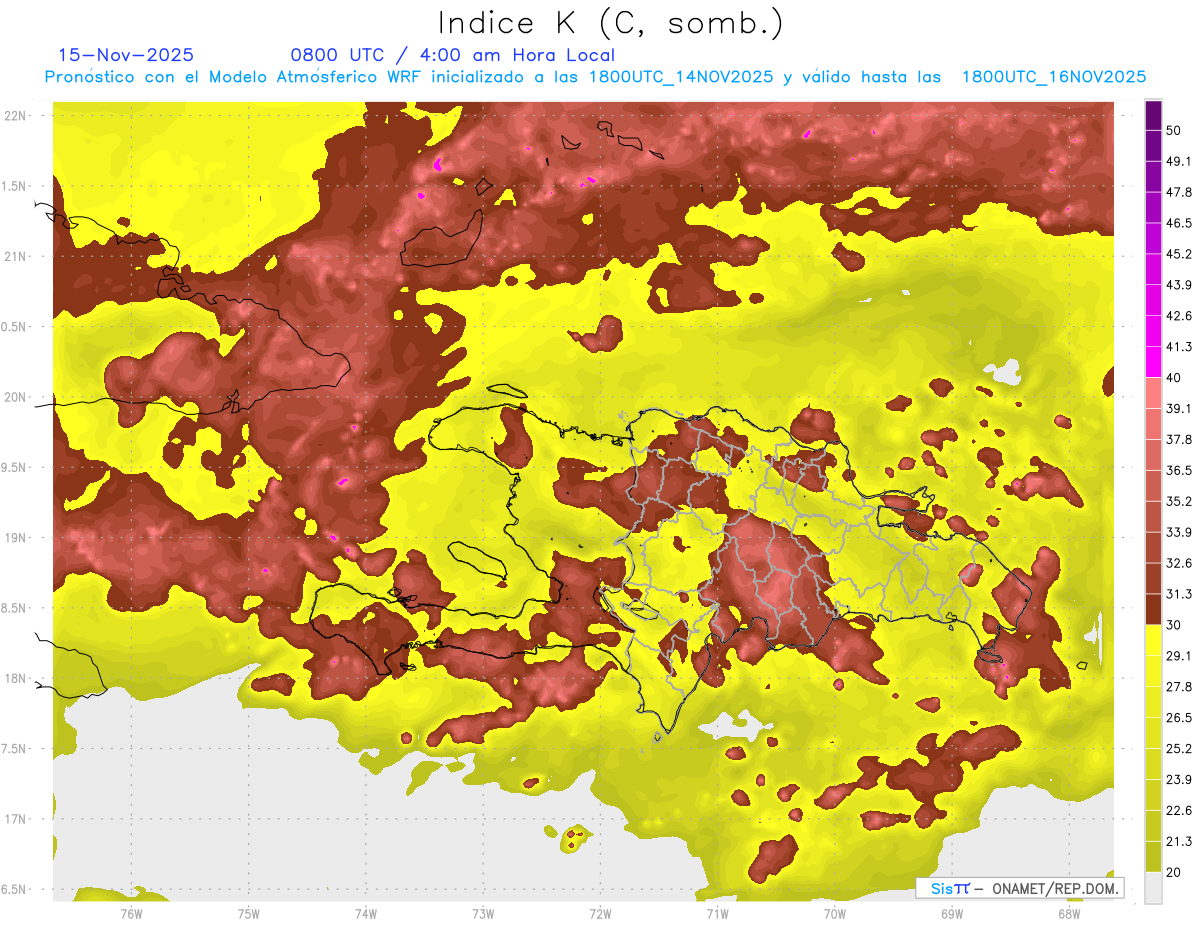Click the '20N' latitude label
This screenshot has height=927, width=1200.
coord(17,397)
